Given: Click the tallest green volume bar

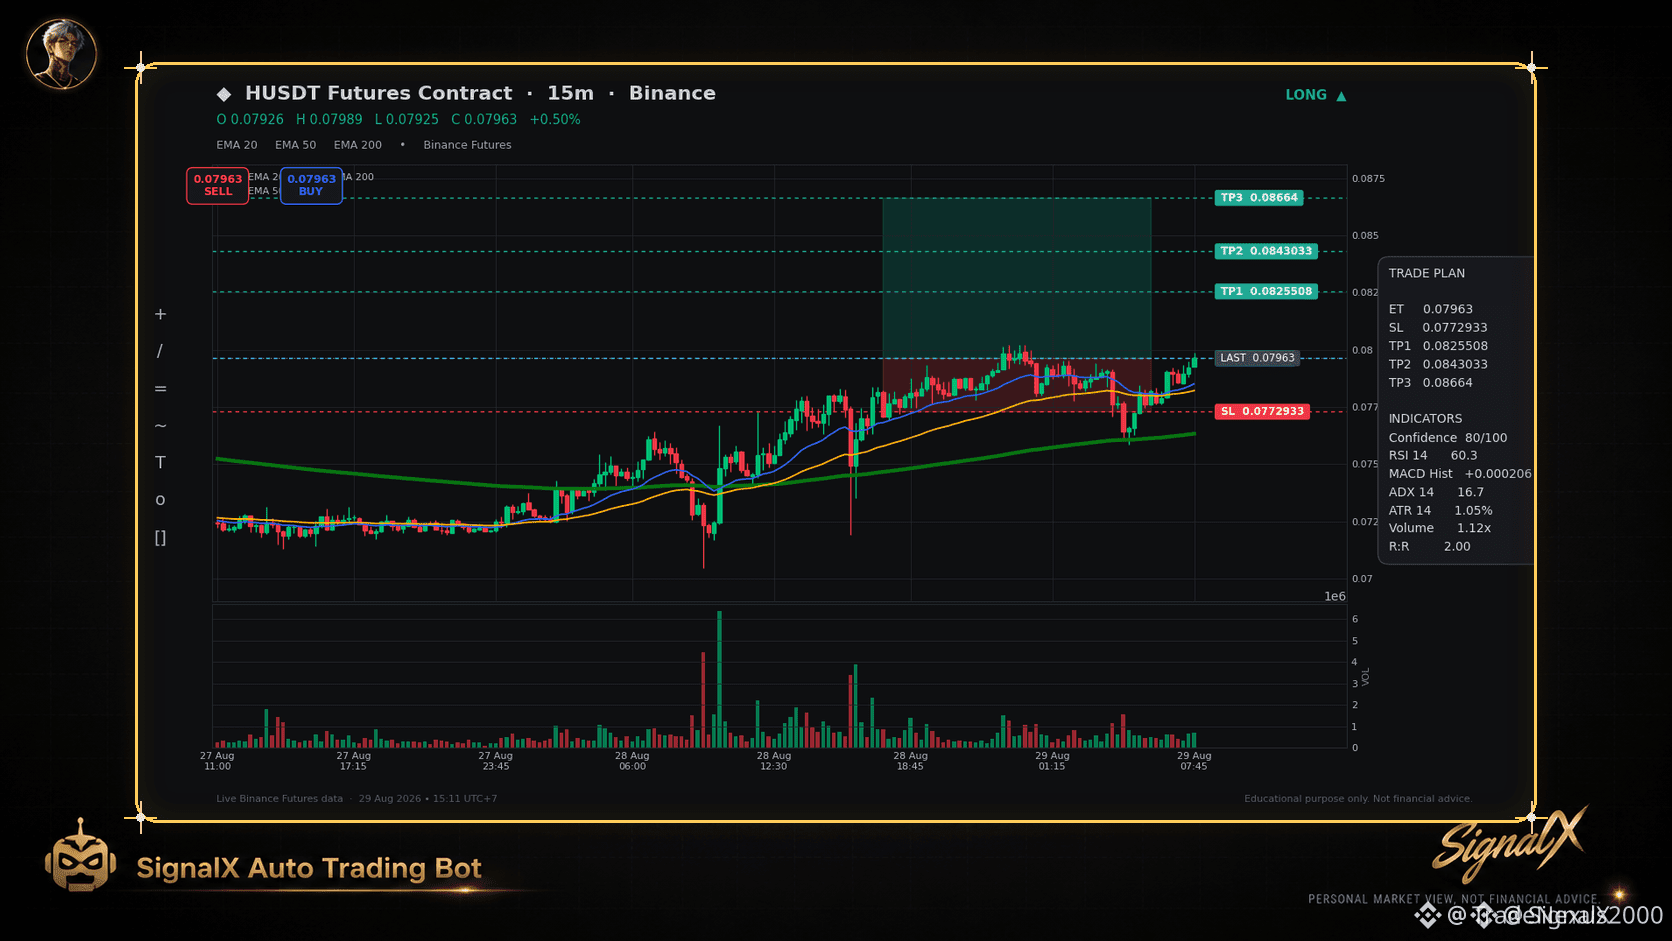Looking at the screenshot, I should pos(719,679).
